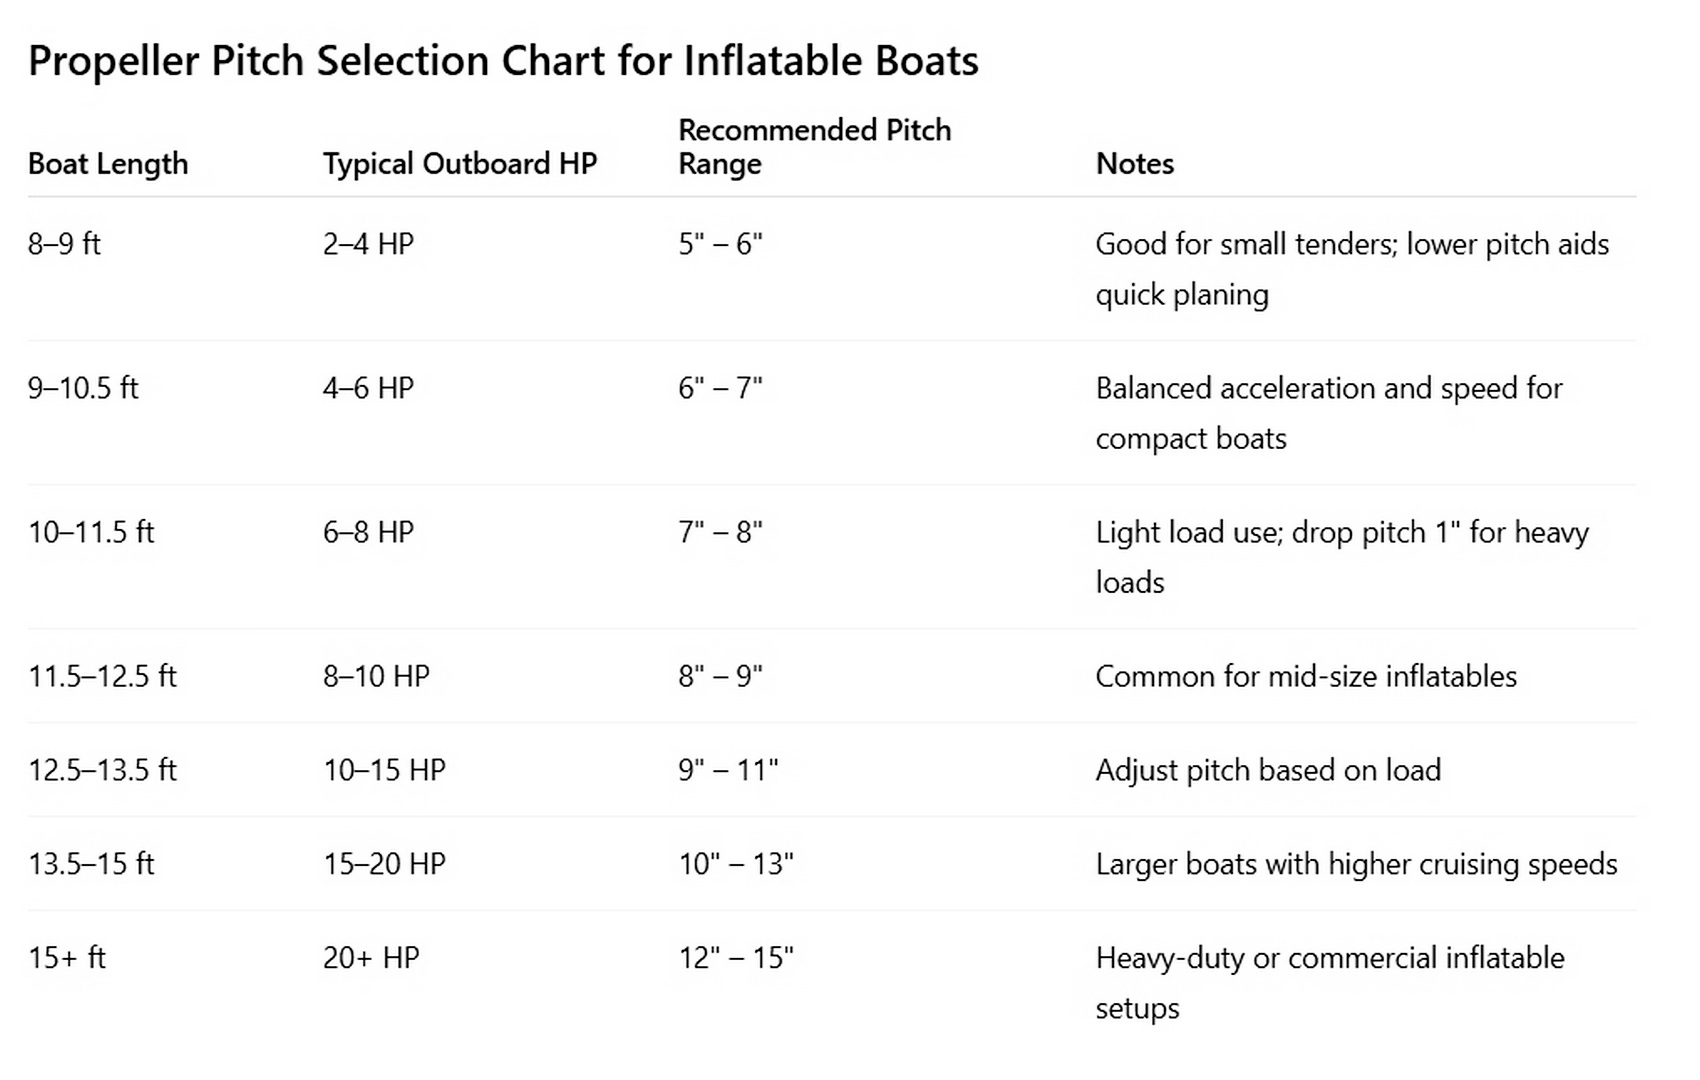Click the Propeller Pitch Selection Chart title
This screenshot has width=1700, height=1080.
(x=503, y=61)
